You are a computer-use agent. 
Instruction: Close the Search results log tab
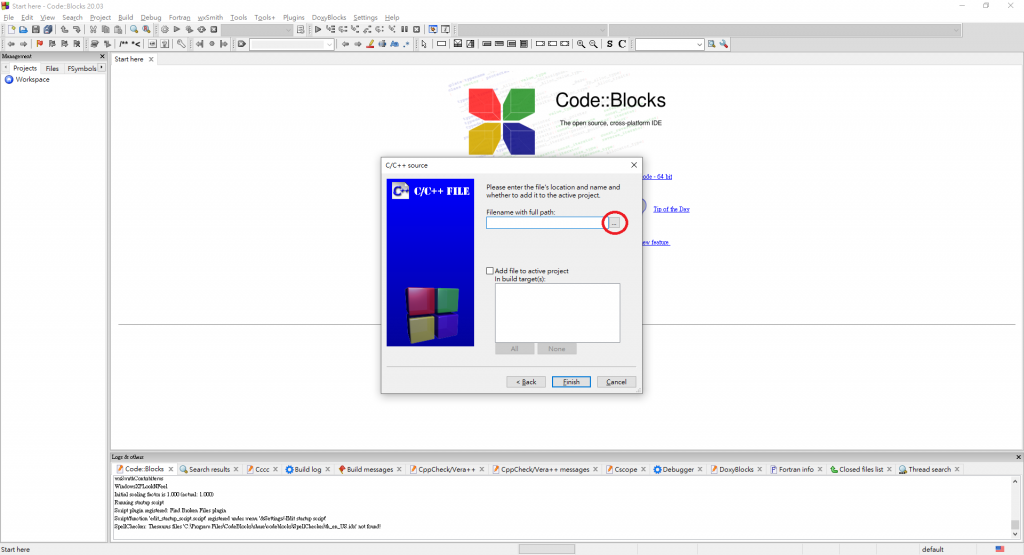[236, 469]
